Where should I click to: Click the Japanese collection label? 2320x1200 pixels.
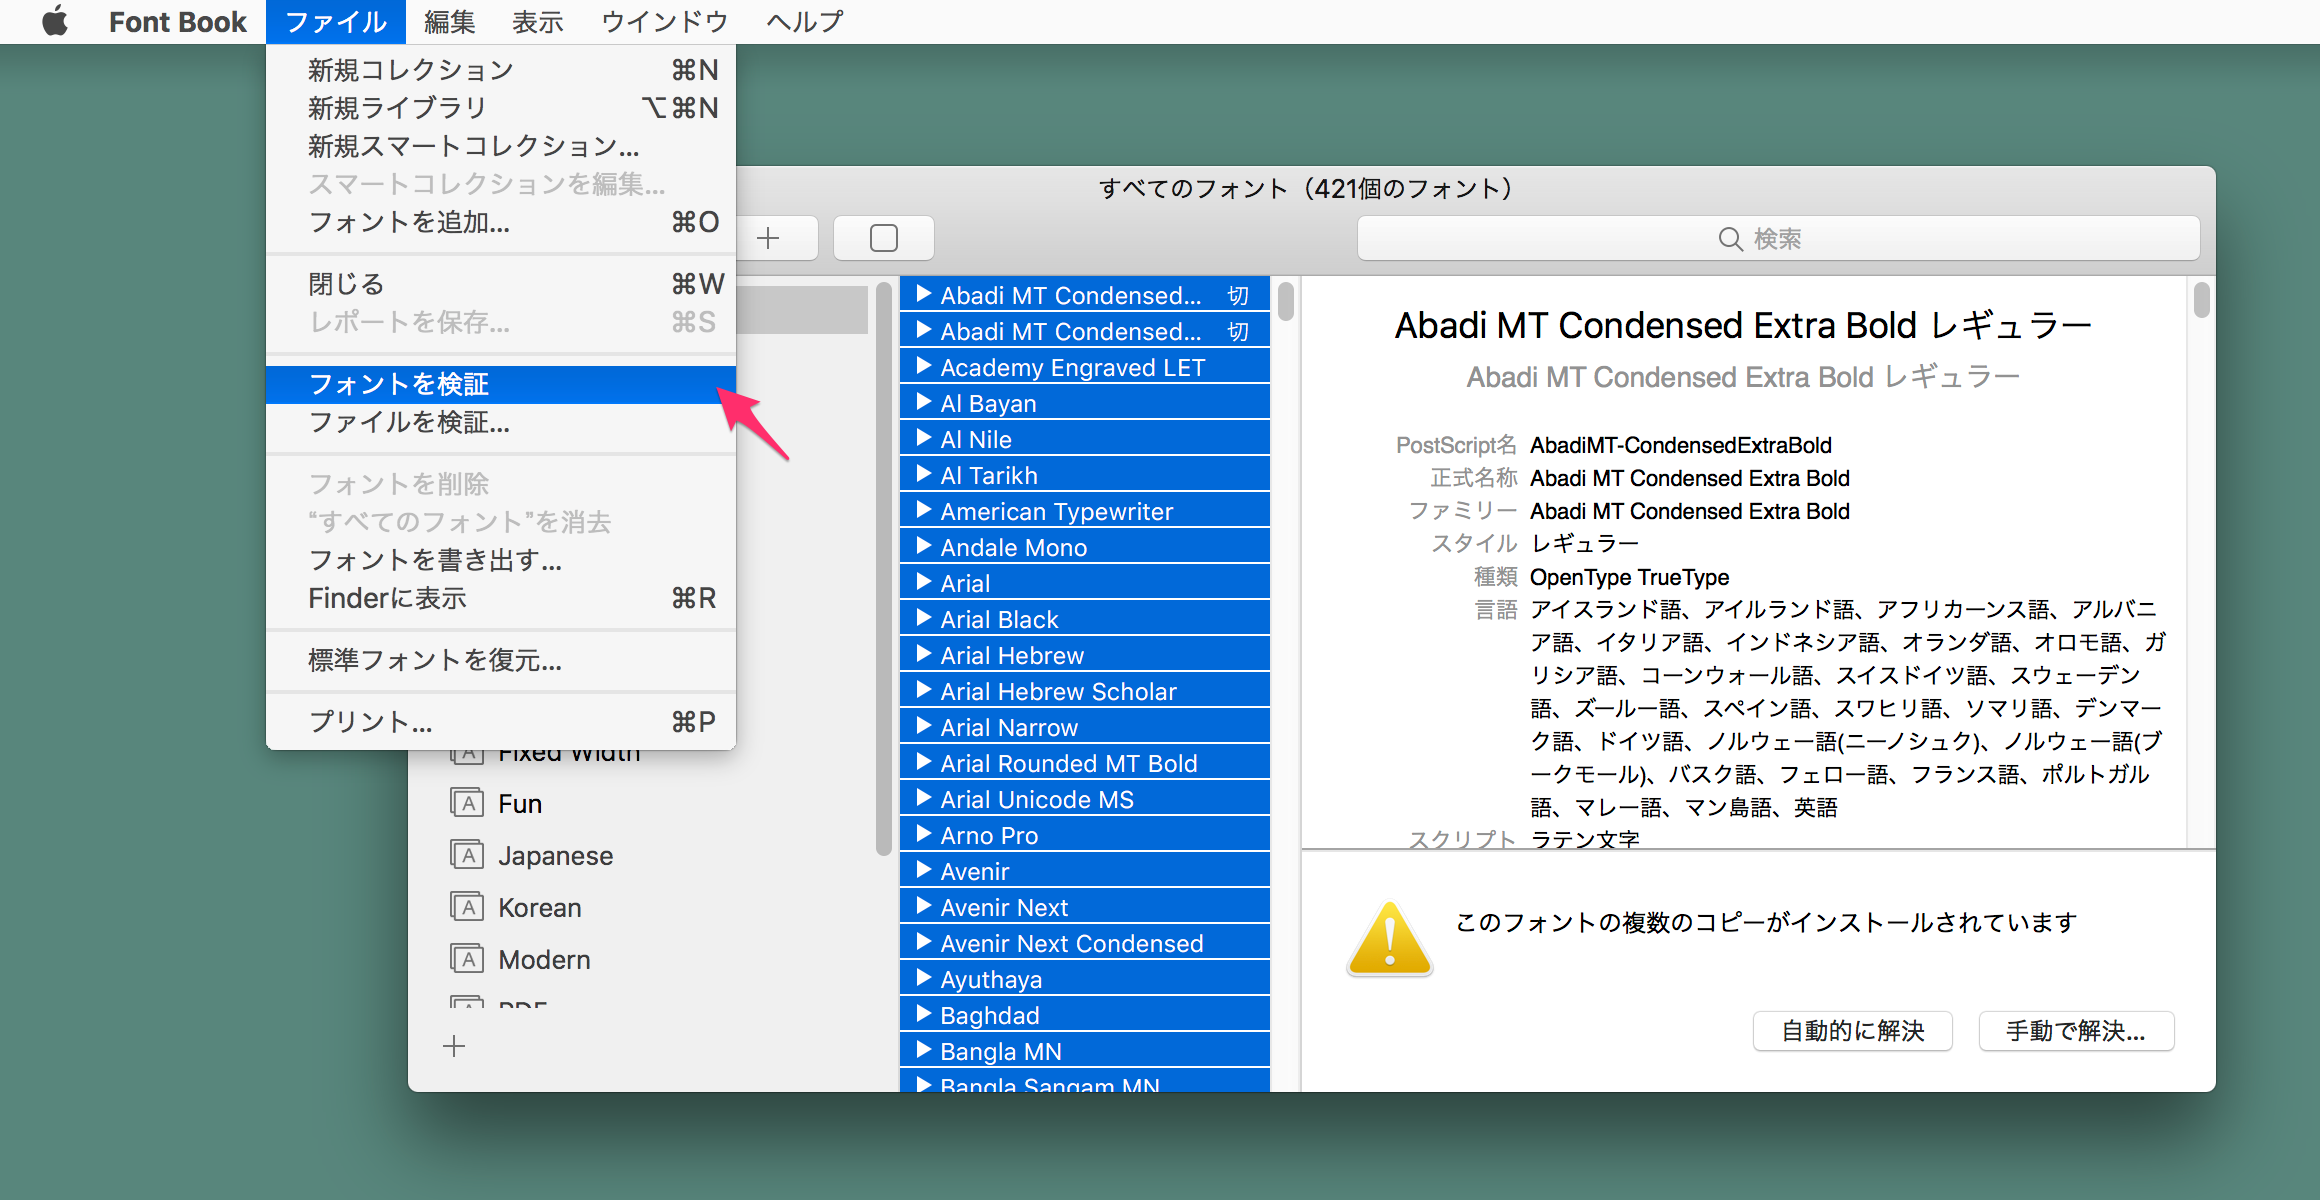[556, 856]
